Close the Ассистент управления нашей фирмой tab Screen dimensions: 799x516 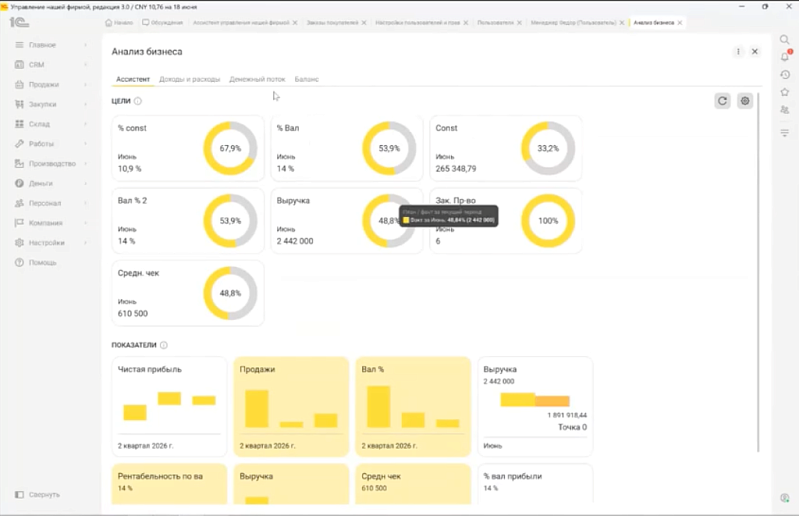point(295,23)
